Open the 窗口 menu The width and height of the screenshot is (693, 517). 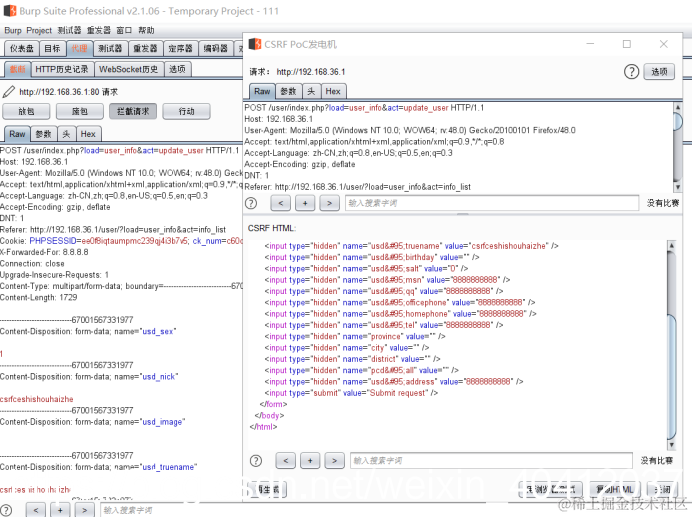pos(124,30)
